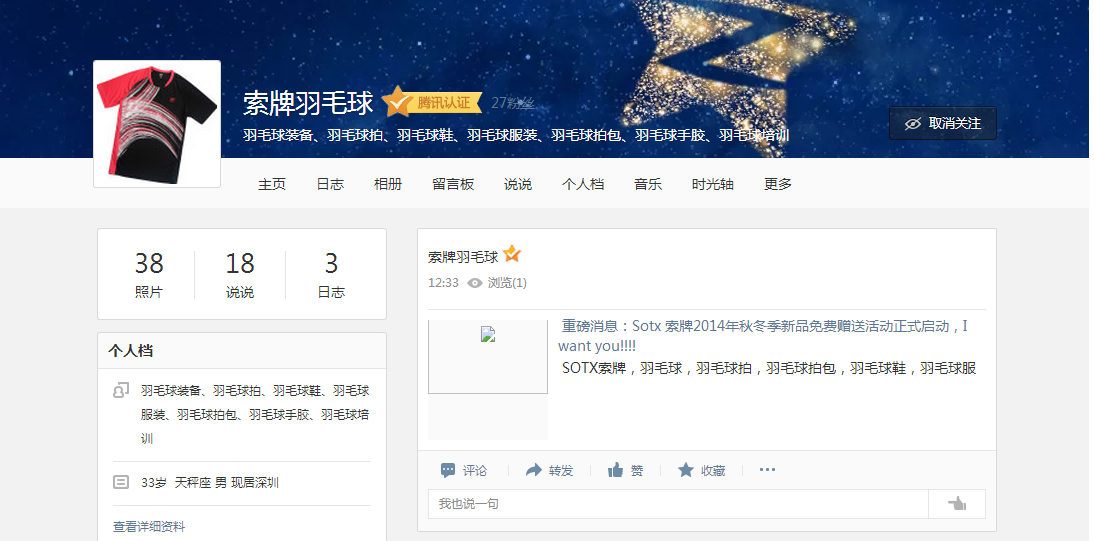Screen dimensions: 1094x541
Task: Focus the 我也说一句 comment field
Action: pos(678,504)
